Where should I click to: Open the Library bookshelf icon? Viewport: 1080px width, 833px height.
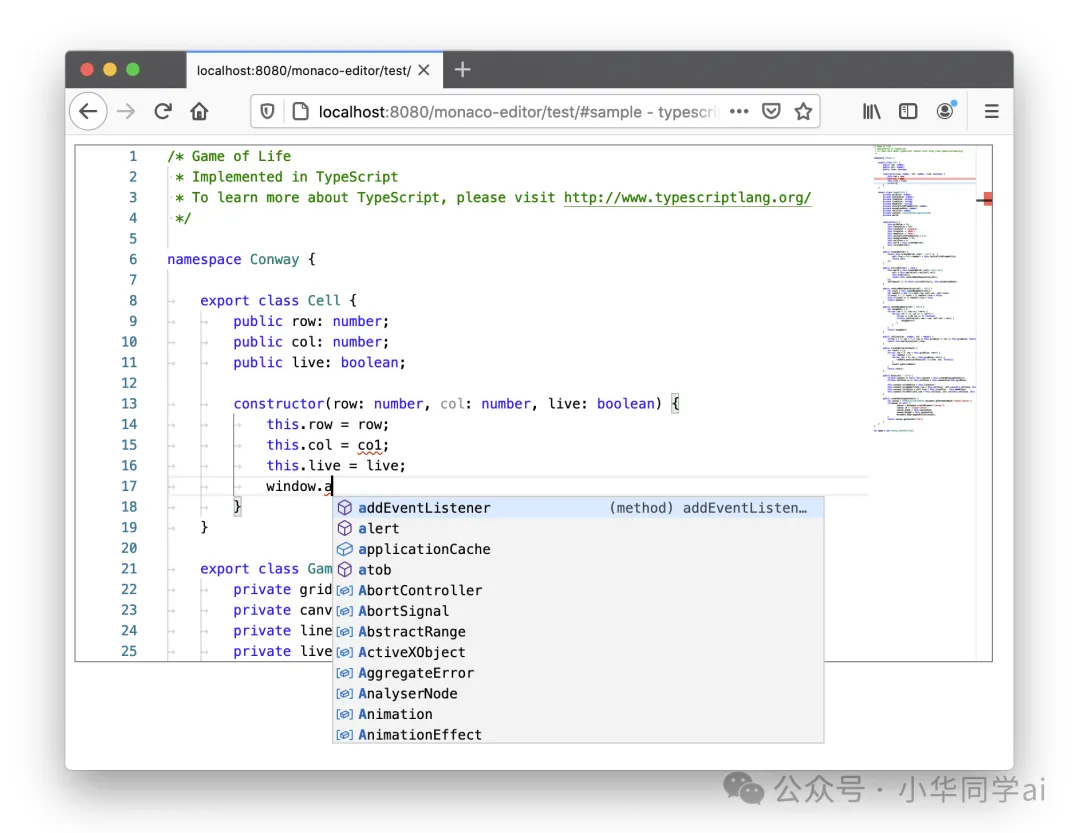[x=871, y=111]
